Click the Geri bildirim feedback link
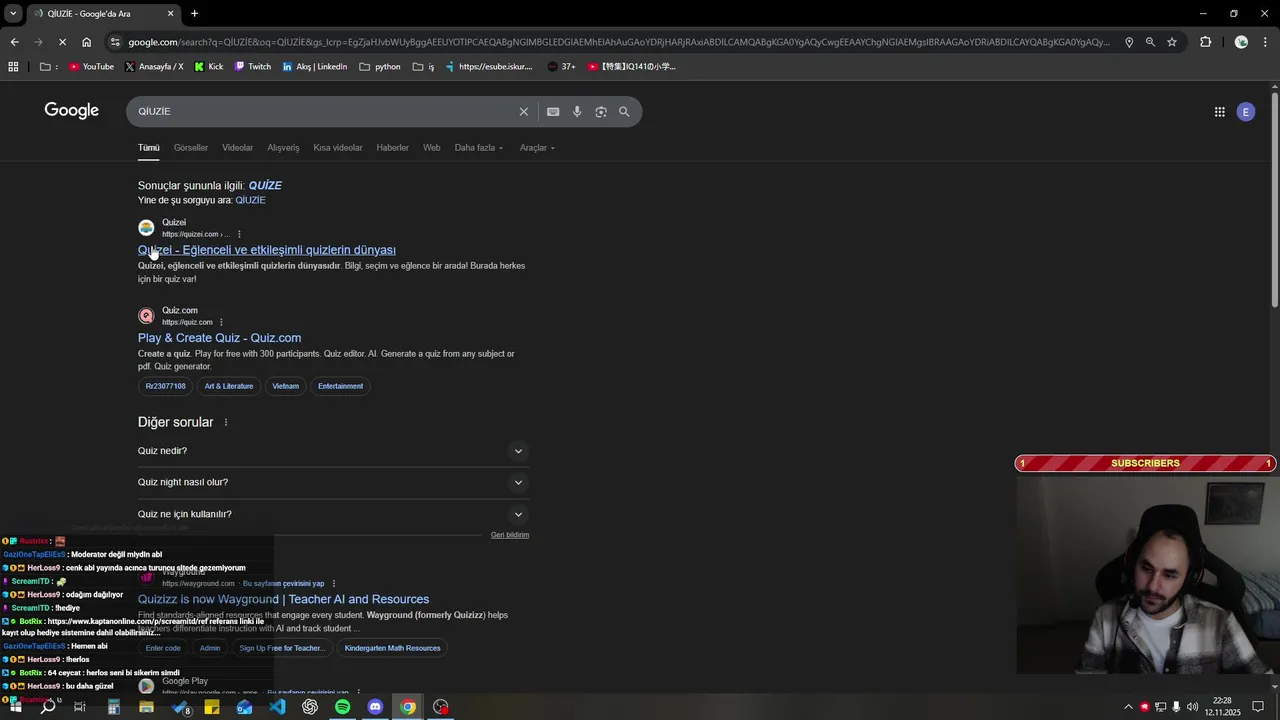The height and width of the screenshot is (720, 1280). (510, 535)
